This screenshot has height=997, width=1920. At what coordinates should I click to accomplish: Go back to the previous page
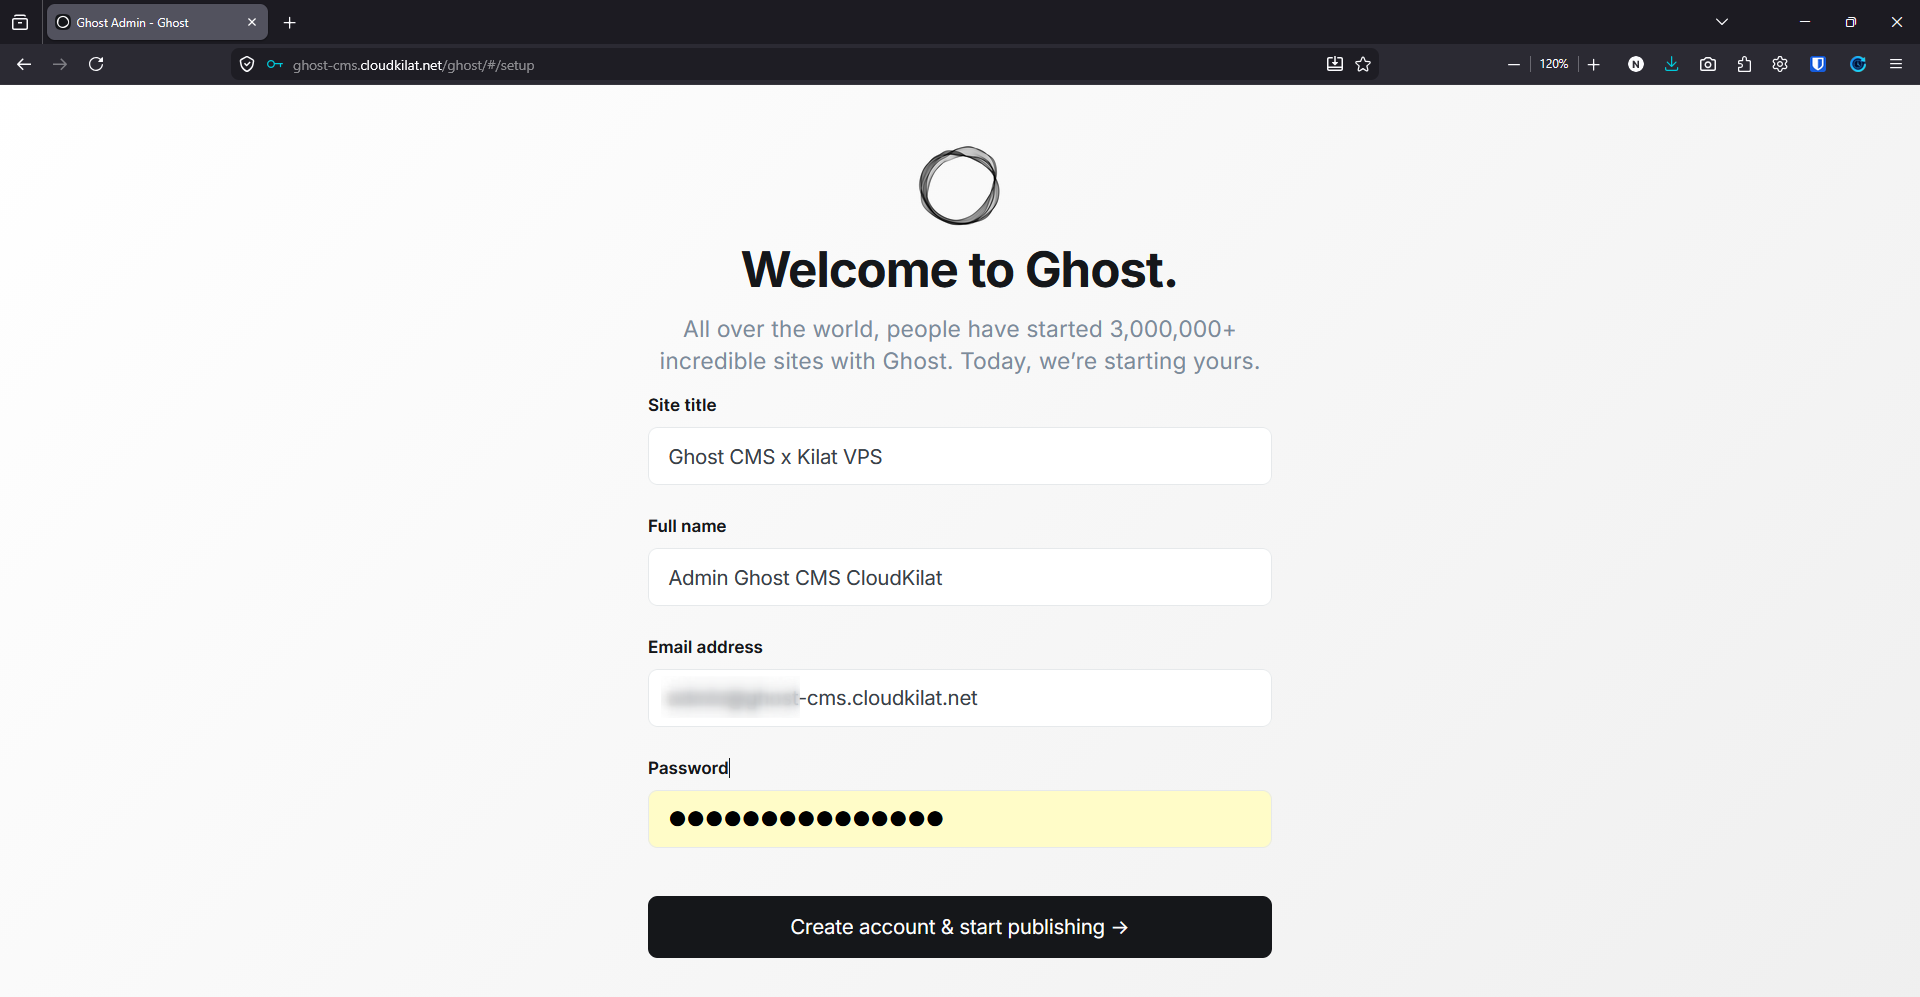click(24, 64)
